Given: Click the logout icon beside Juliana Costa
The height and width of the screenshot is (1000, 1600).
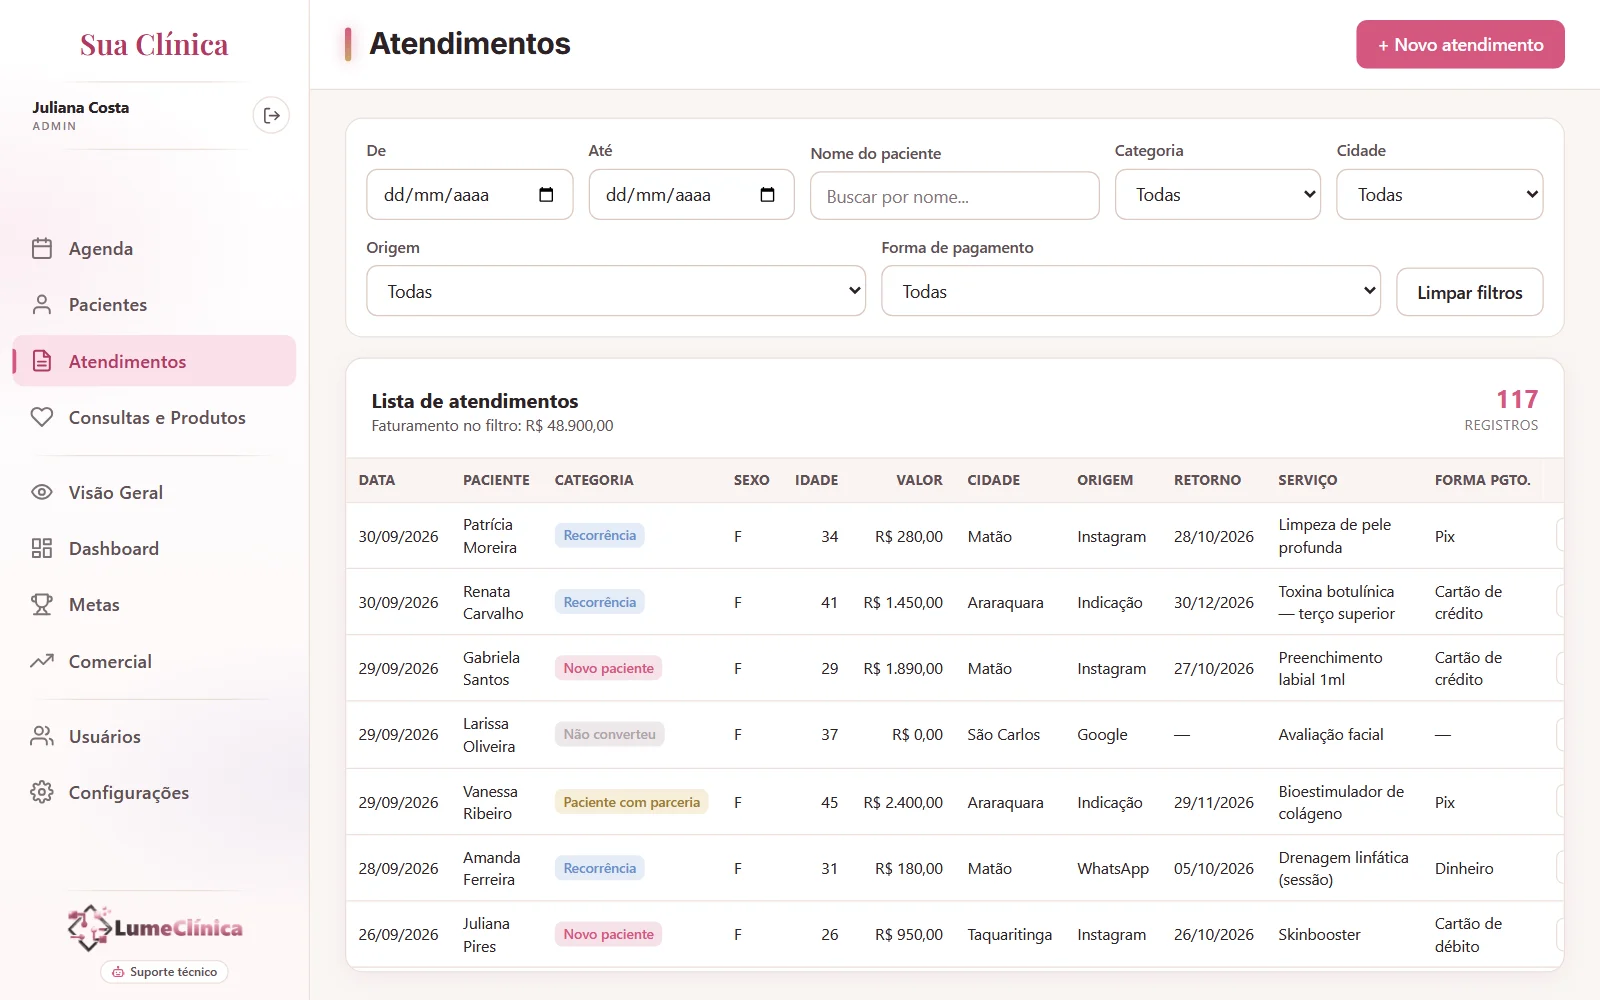Looking at the screenshot, I should (271, 116).
